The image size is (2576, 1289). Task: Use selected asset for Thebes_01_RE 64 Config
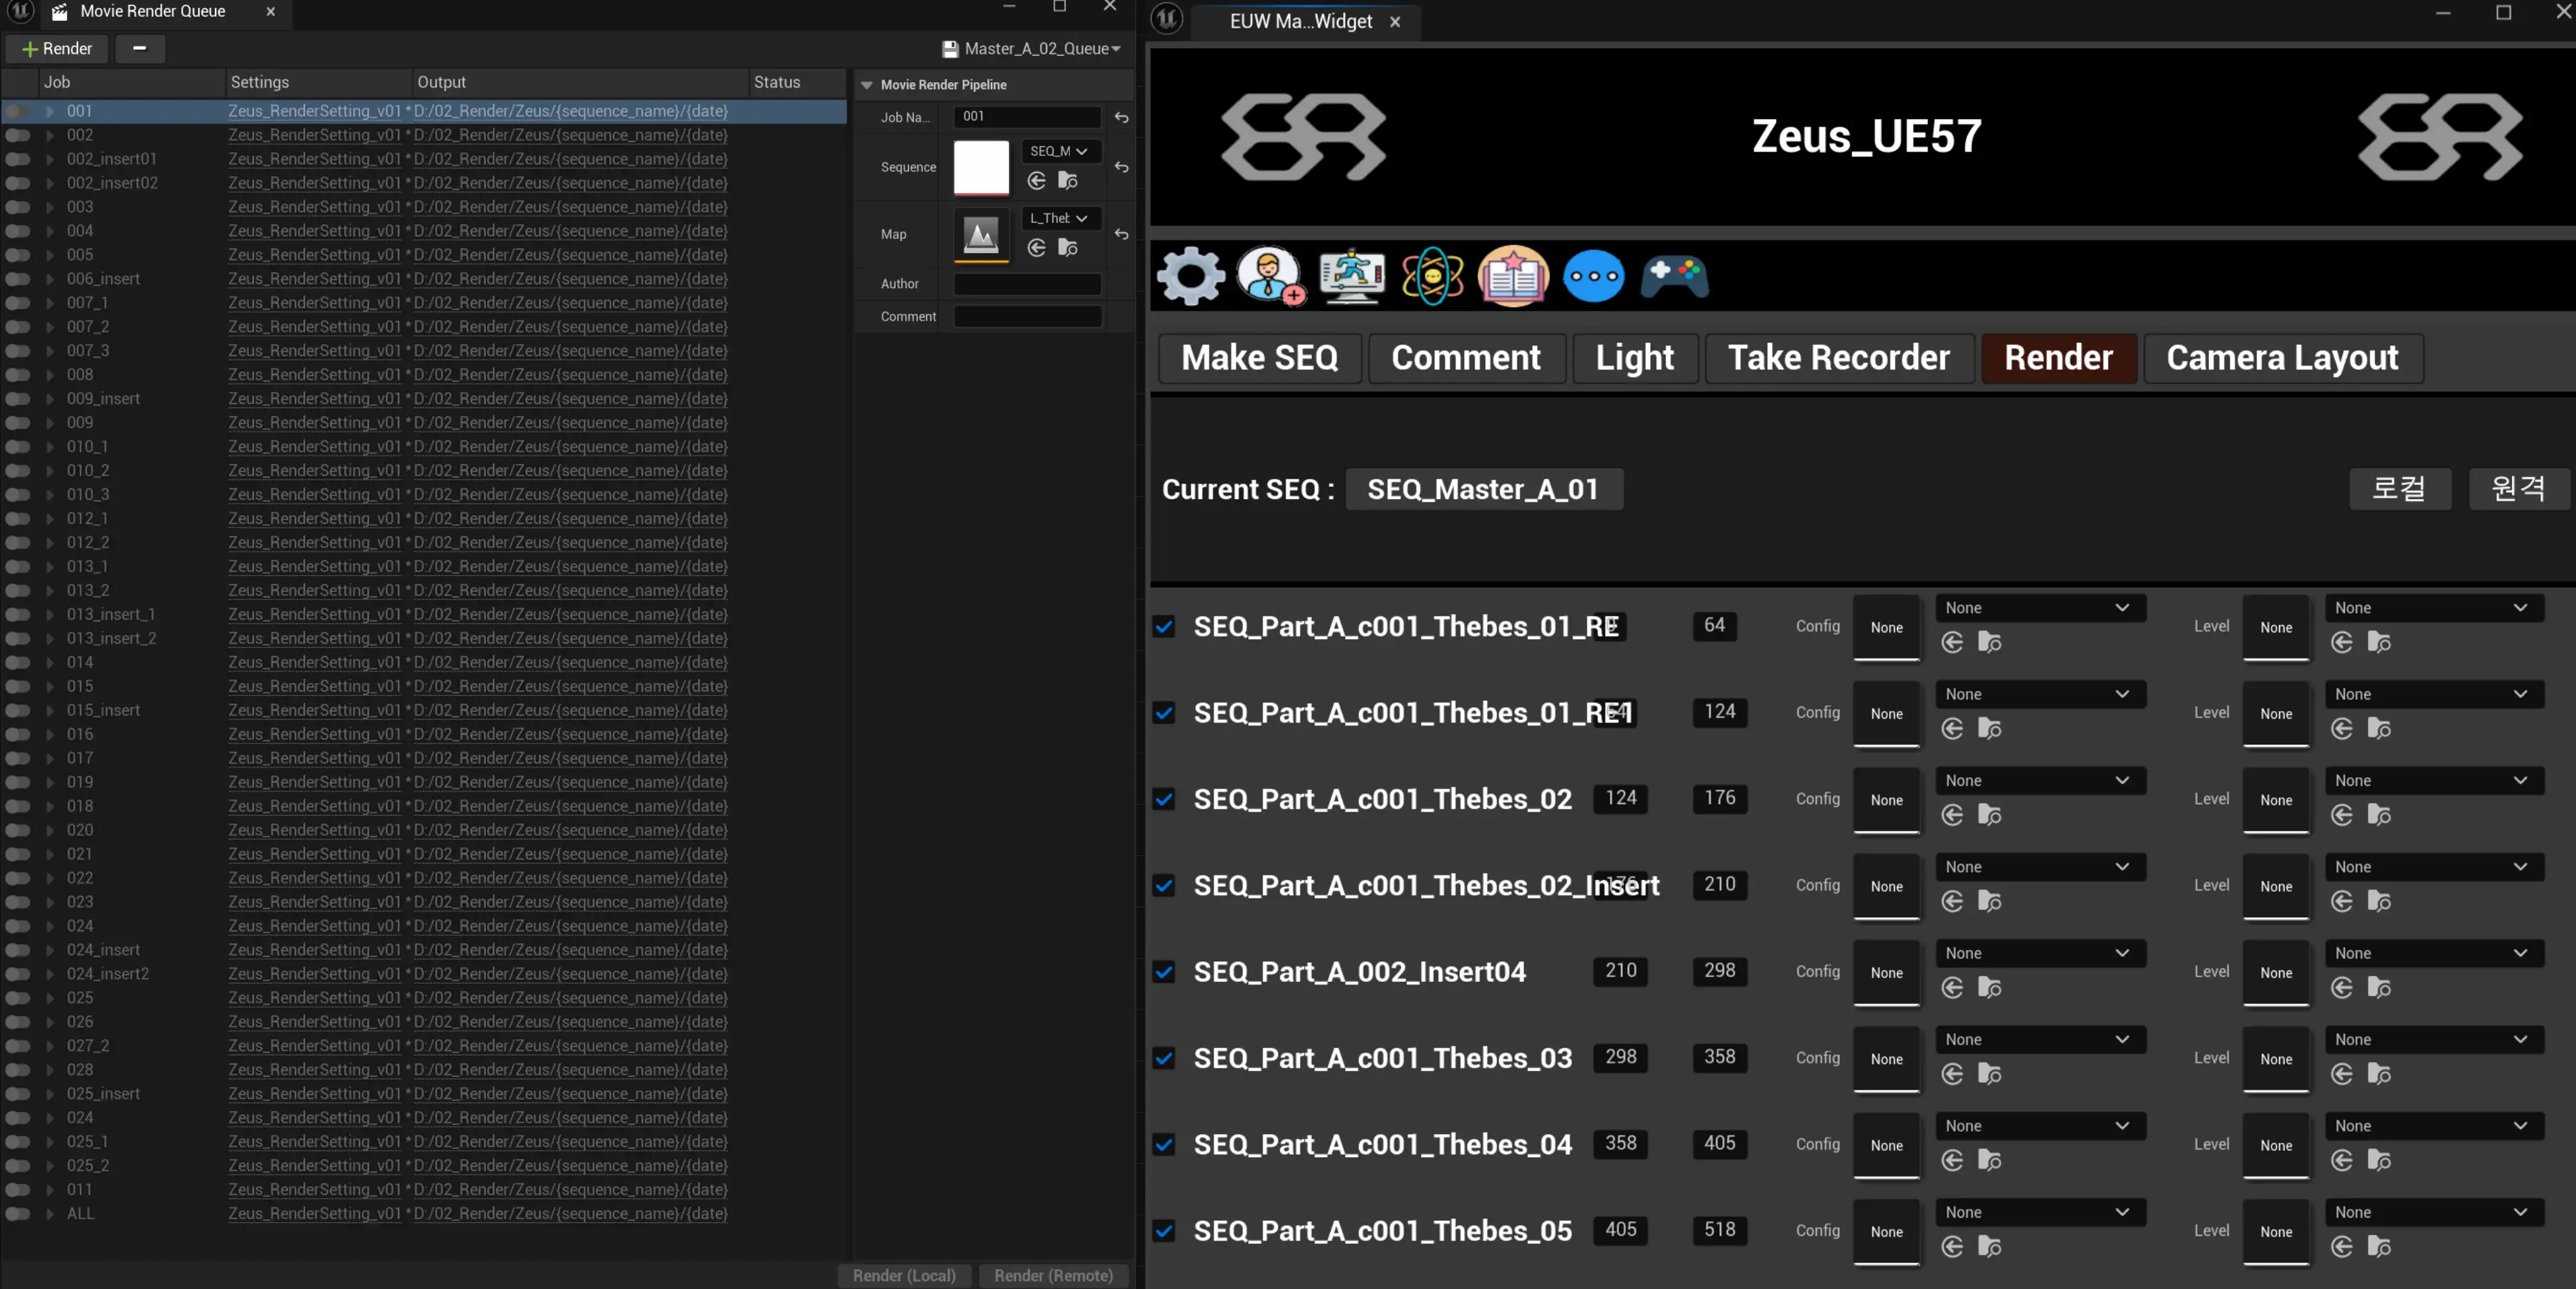pos(1952,642)
